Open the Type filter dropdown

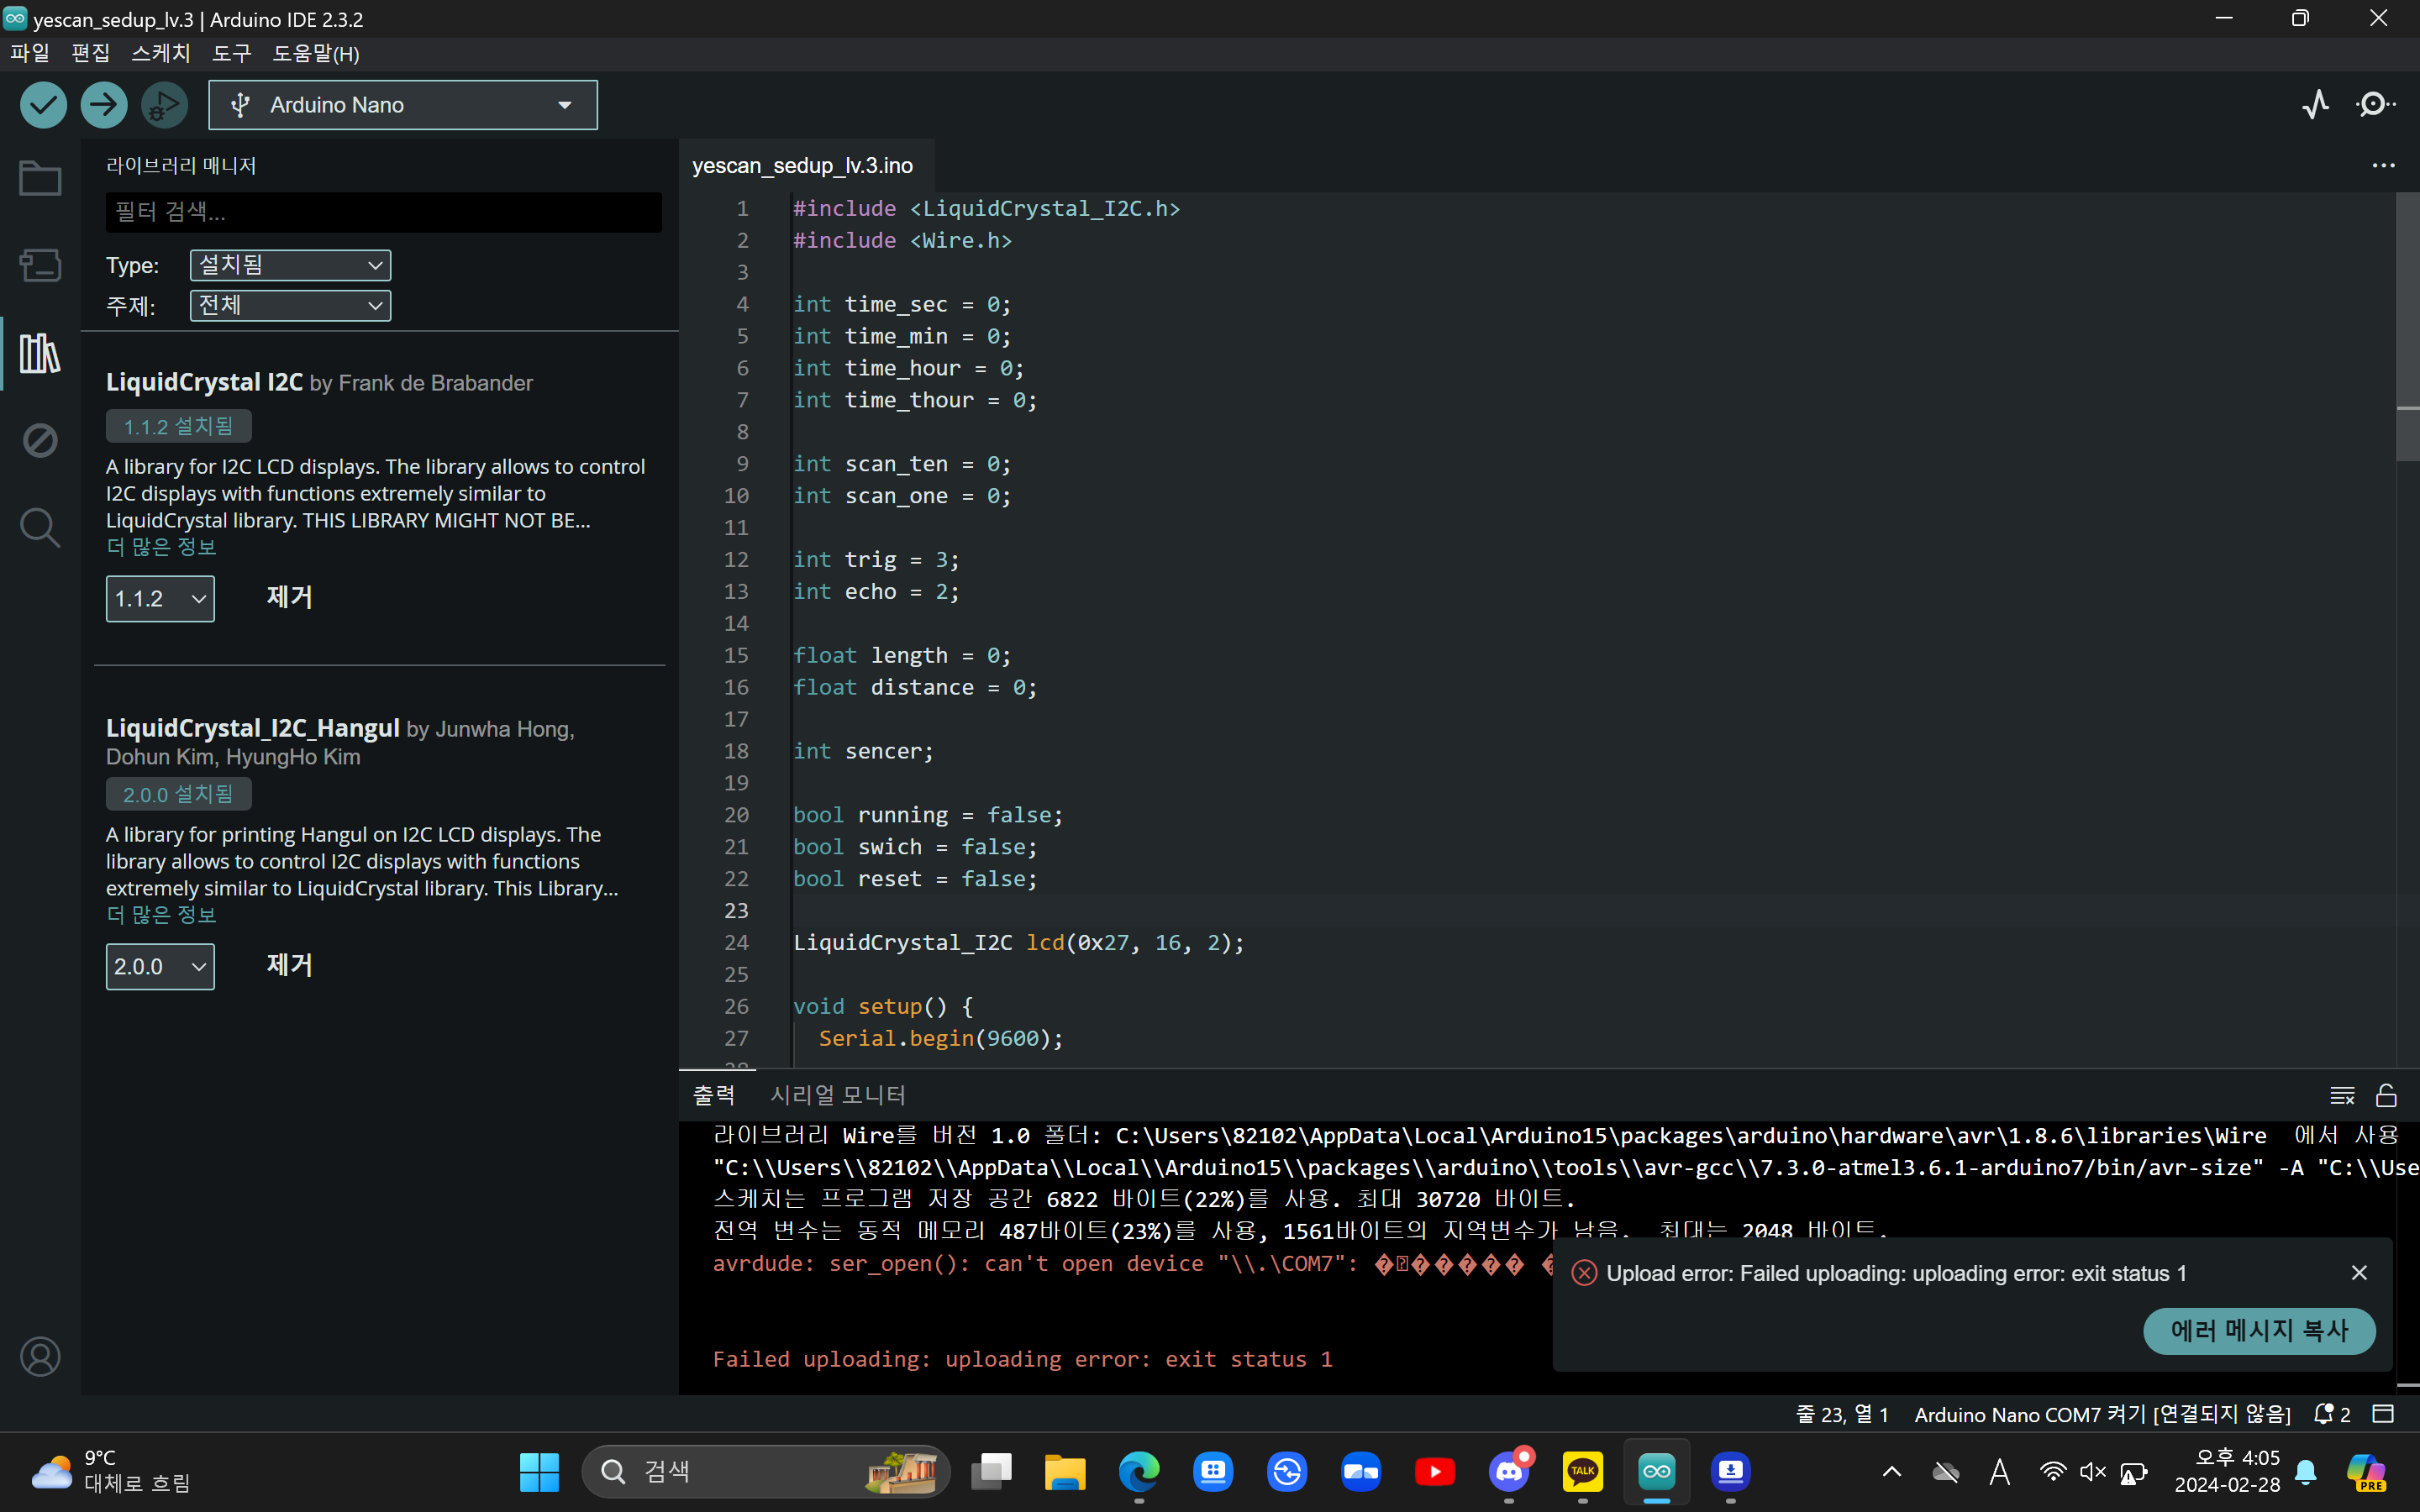290,265
